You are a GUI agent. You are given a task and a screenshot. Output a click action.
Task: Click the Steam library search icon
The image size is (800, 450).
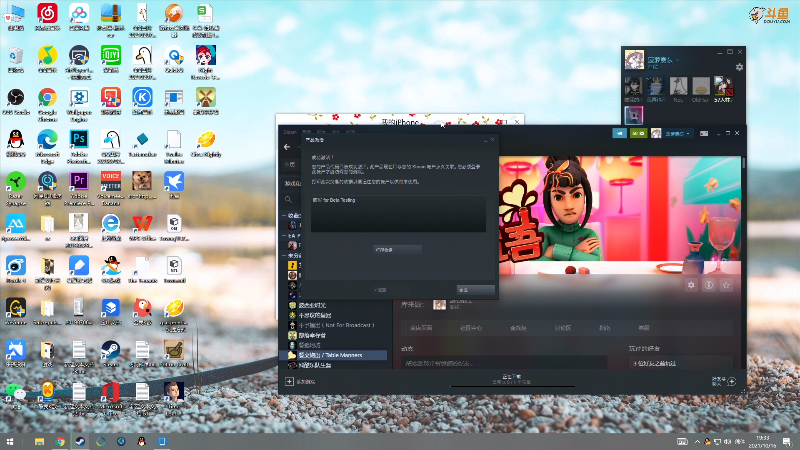click(288, 199)
